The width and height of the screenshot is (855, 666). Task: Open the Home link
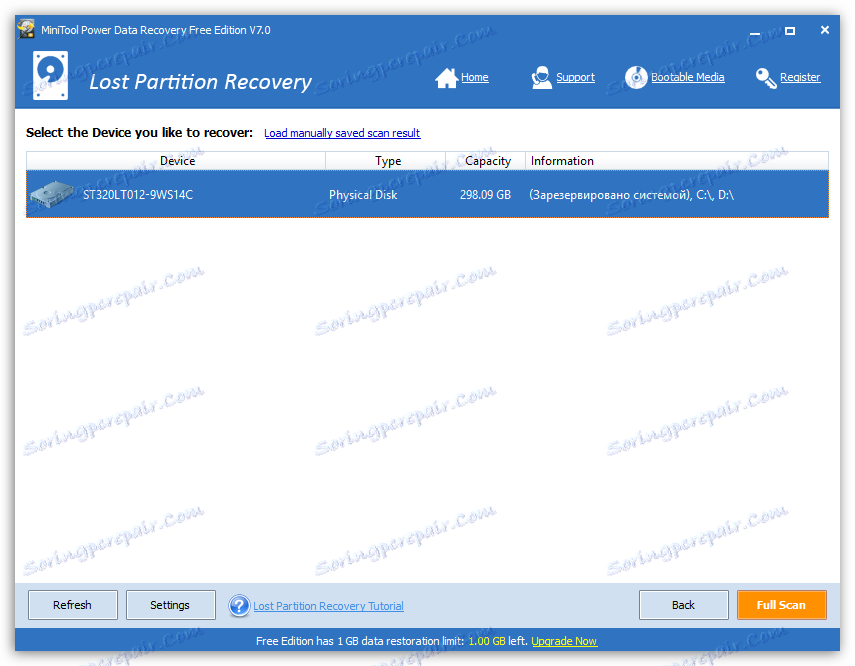474,77
